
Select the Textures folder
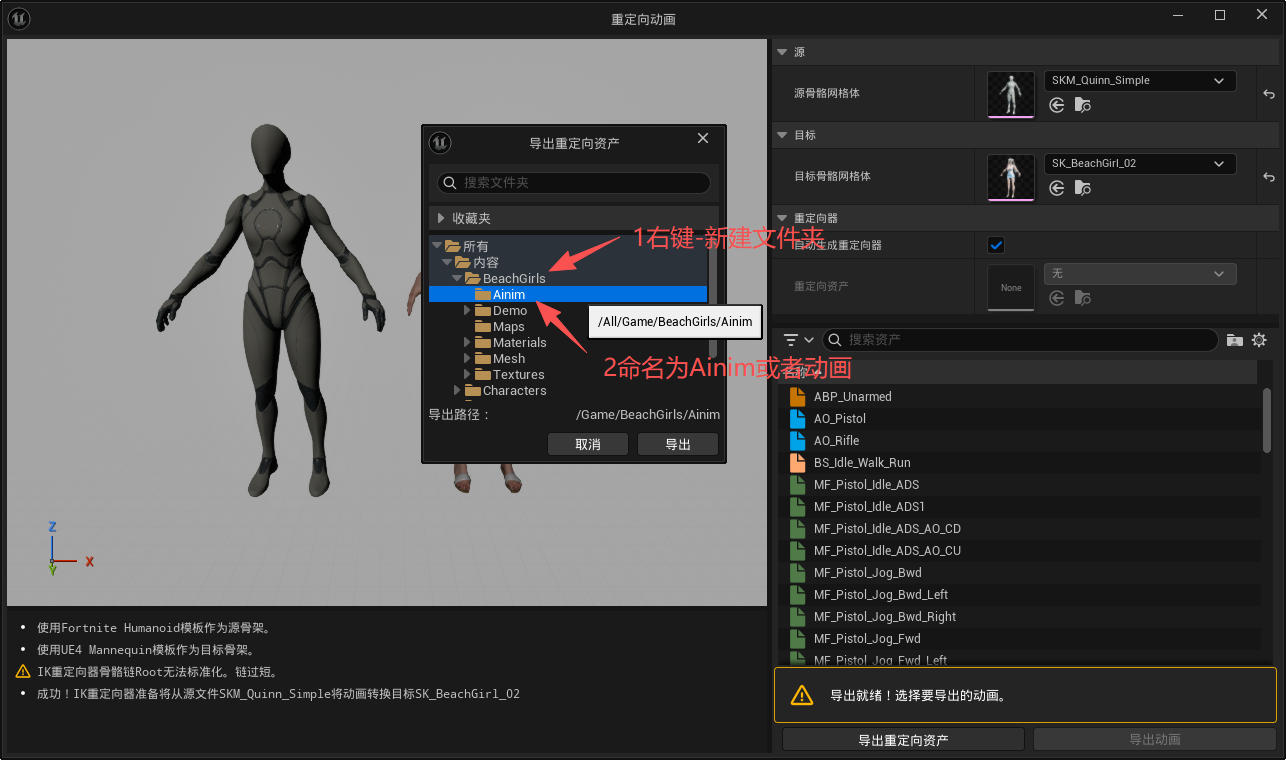(568, 374)
